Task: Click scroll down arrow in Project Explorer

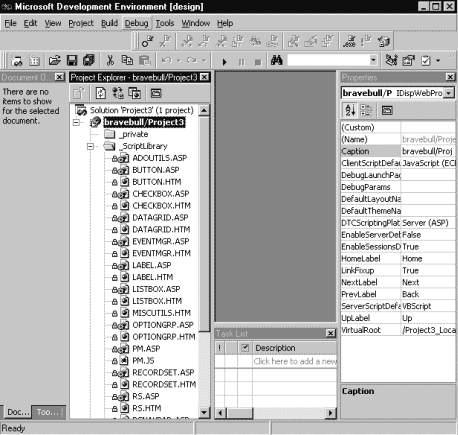Action: [204, 413]
